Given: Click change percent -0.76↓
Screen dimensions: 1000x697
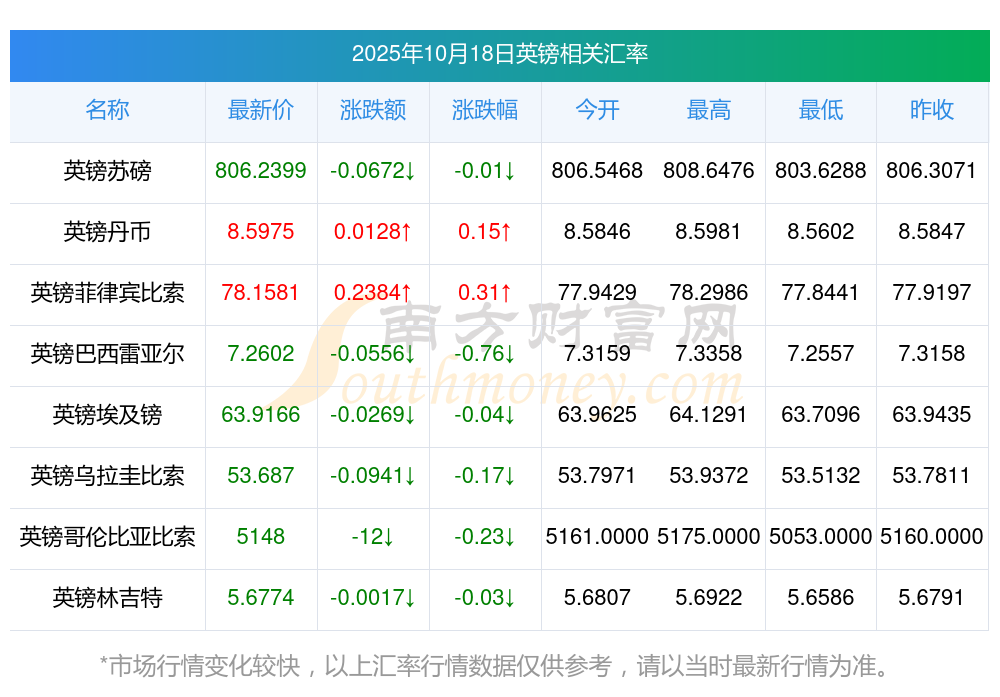Looking at the screenshot, I should pos(485,353).
